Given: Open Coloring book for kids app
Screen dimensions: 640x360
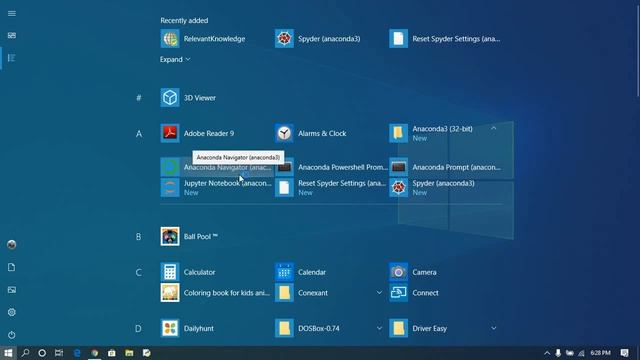Looking at the screenshot, I should point(216,293).
